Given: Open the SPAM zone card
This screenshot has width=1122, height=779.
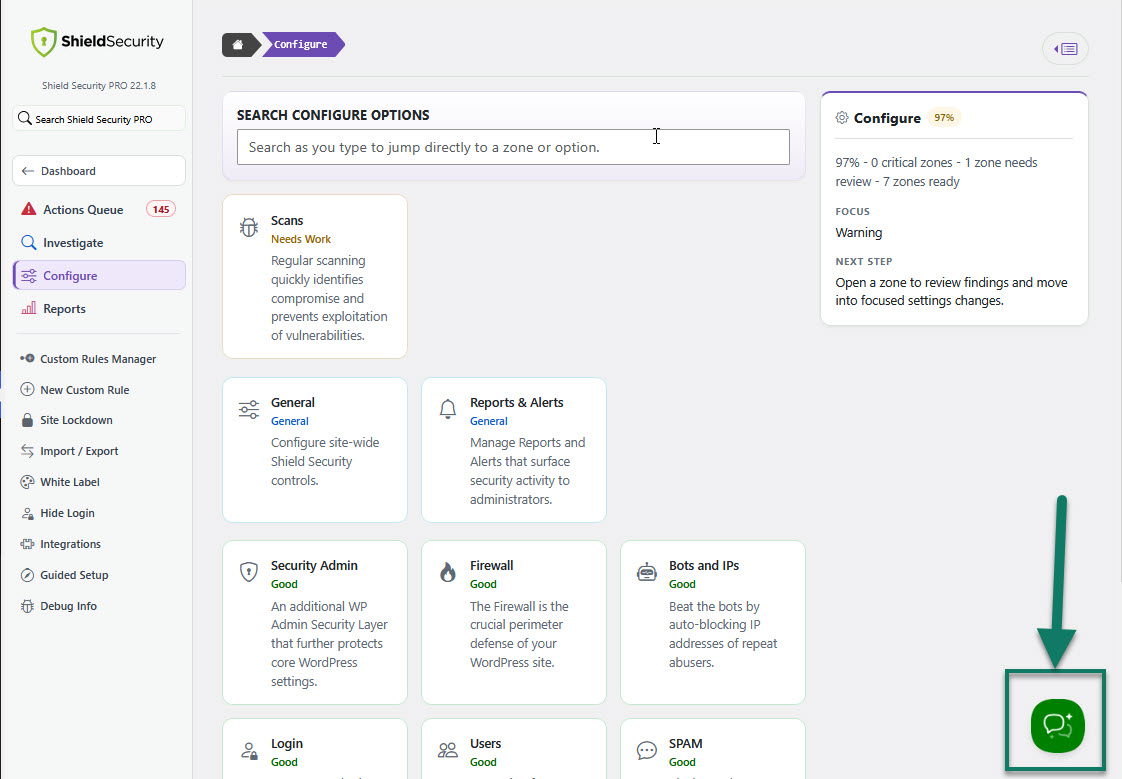Looking at the screenshot, I should point(713,749).
